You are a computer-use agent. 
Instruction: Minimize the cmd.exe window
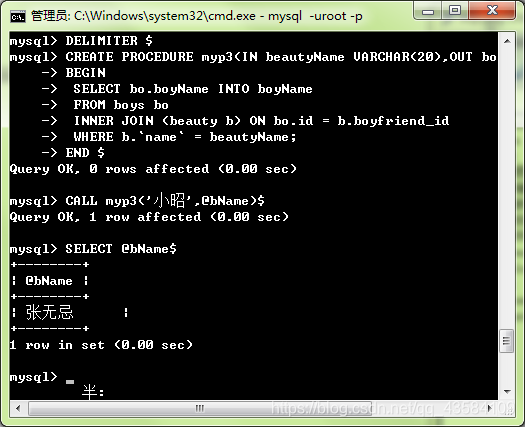pyautogui.click(x=428, y=11)
